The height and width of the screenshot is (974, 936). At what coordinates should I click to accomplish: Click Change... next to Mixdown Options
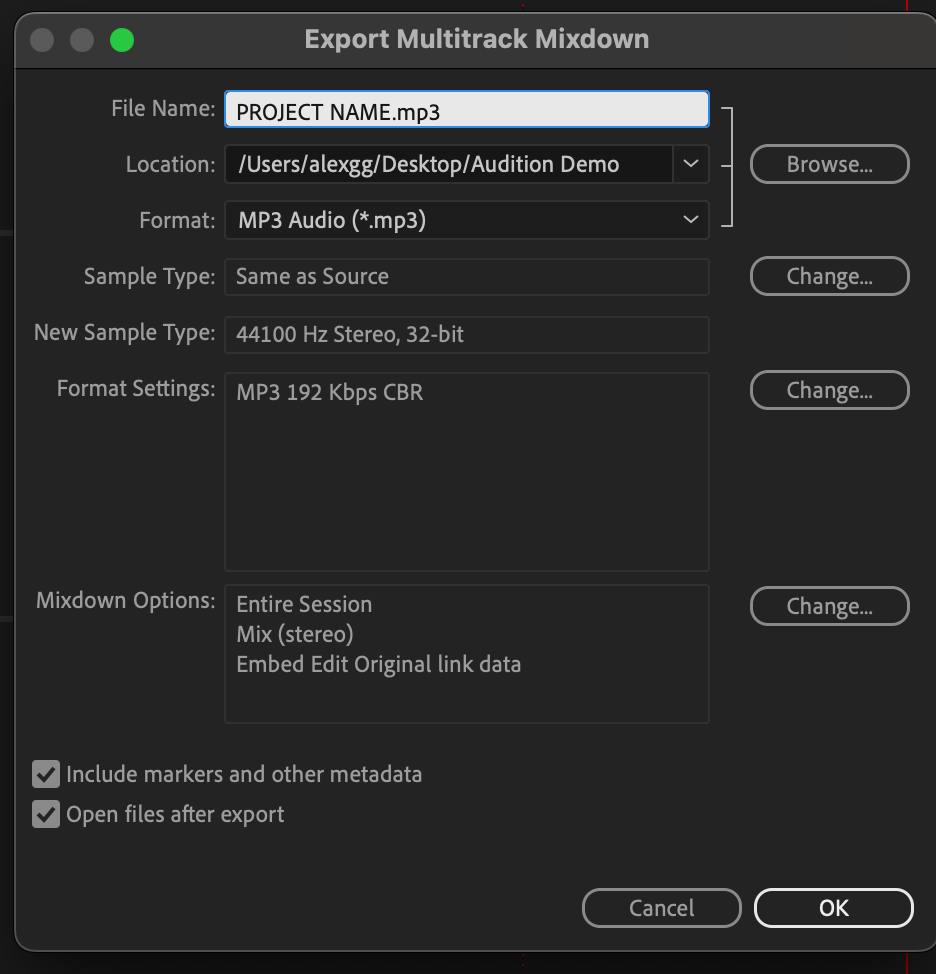pos(829,606)
